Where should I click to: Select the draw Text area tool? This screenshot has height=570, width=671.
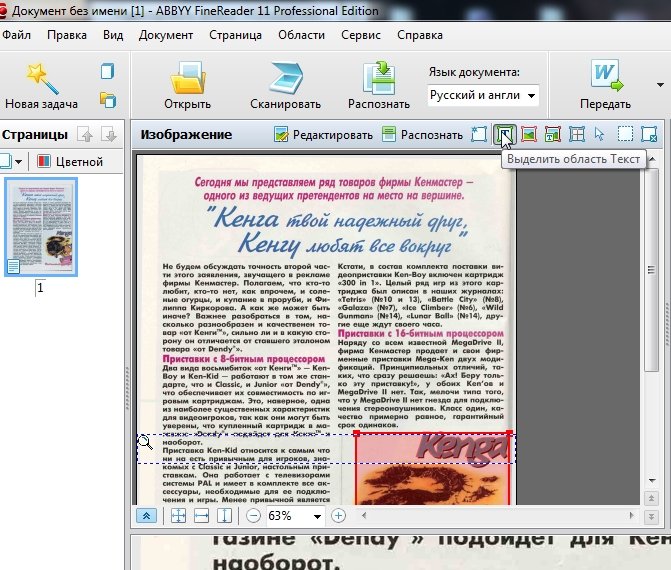point(506,134)
